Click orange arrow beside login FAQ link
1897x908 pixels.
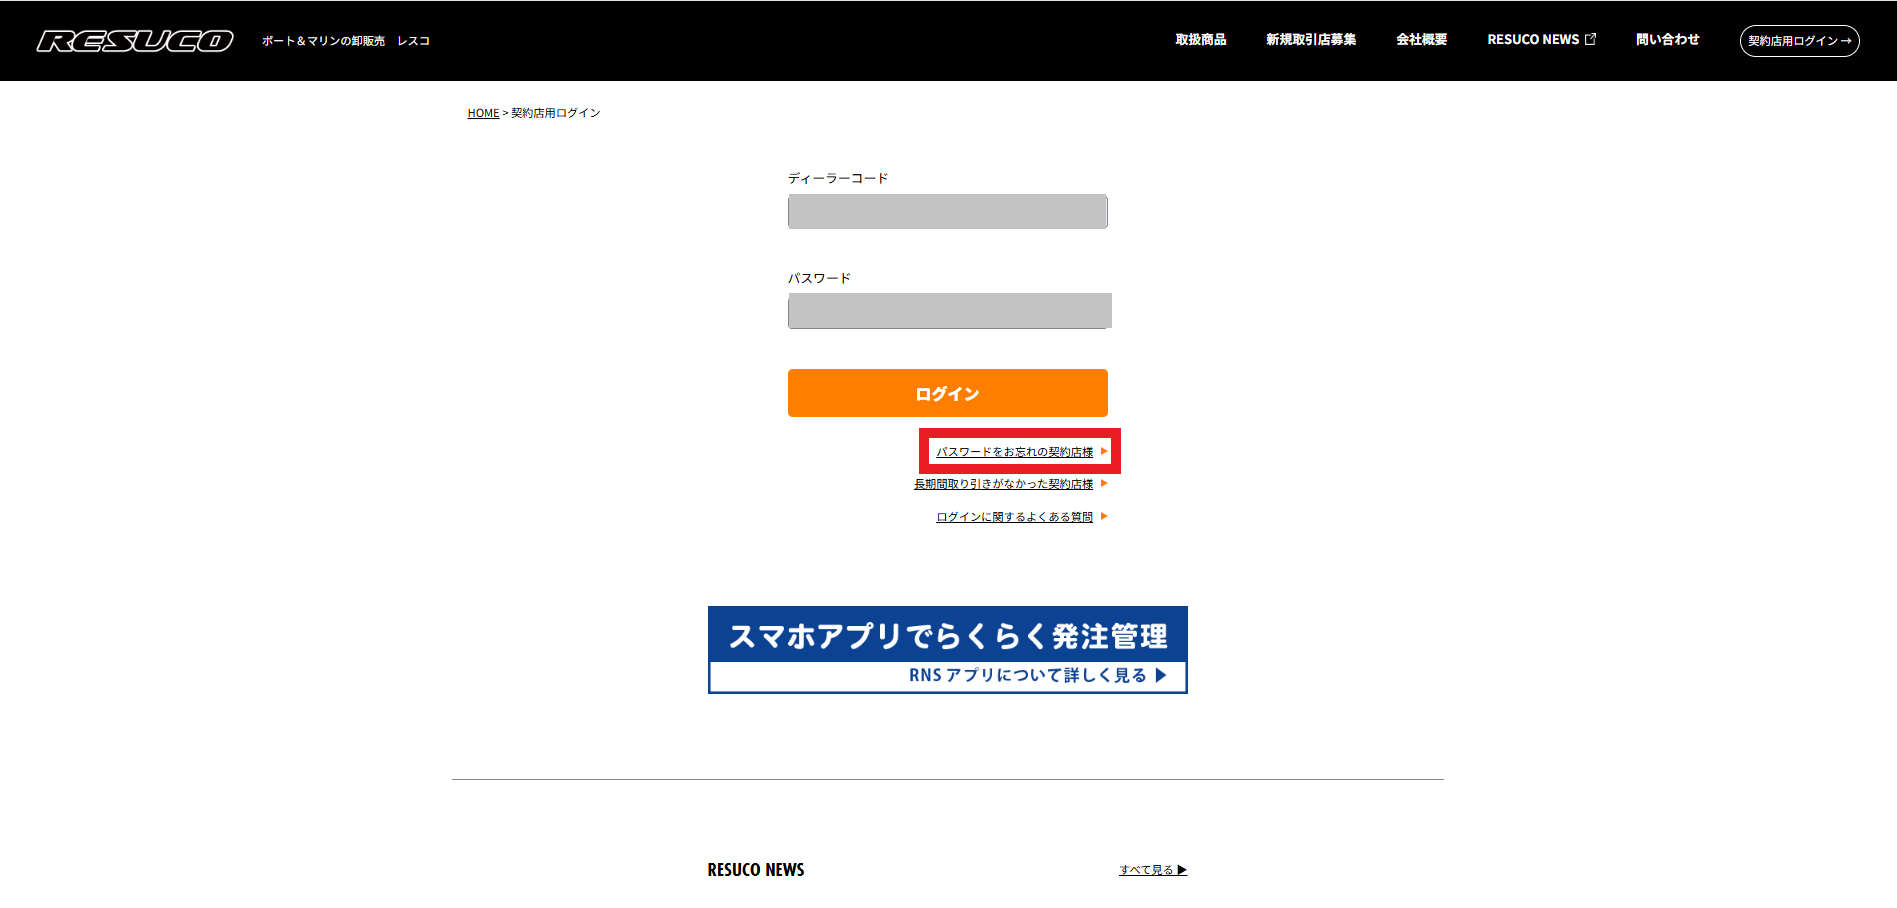pyautogui.click(x=1104, y=517)
